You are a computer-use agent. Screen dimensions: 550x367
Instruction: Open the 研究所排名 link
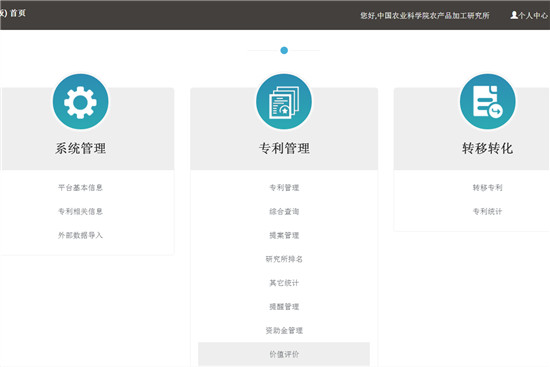tap(284, 259)
